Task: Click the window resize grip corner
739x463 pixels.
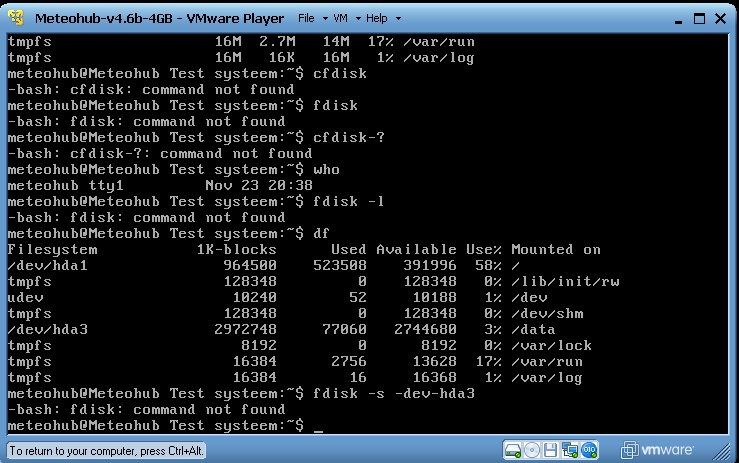Action: [x=722, y=452]
